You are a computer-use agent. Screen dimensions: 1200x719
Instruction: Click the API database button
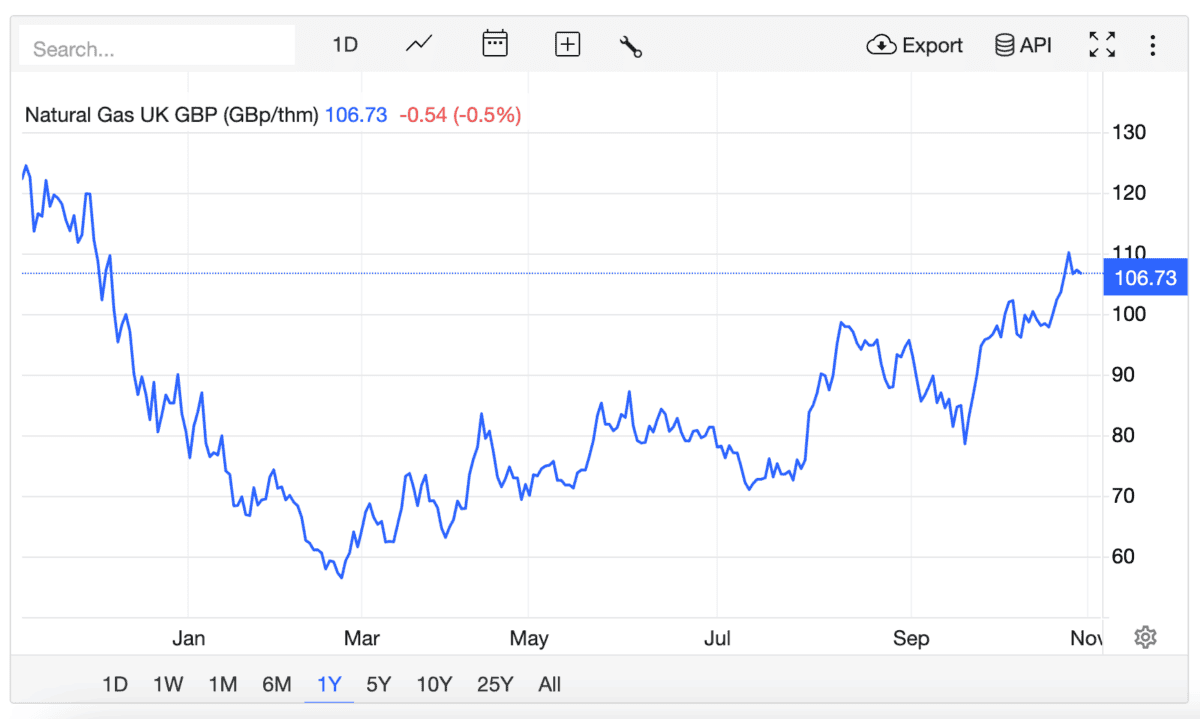1023,45
